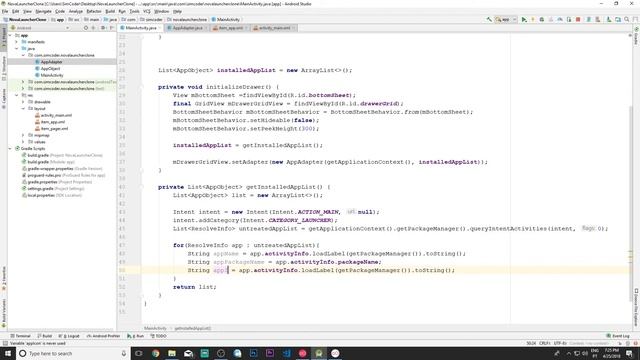Viewport: 640px width, 360px height.
Task: Collapse the layout folder in project tree
Action: point(23,109)
